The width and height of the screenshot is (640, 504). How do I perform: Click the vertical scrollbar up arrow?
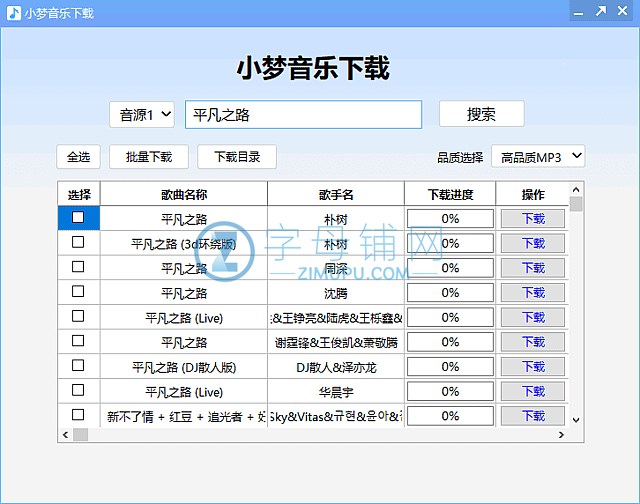pos(576,189)
